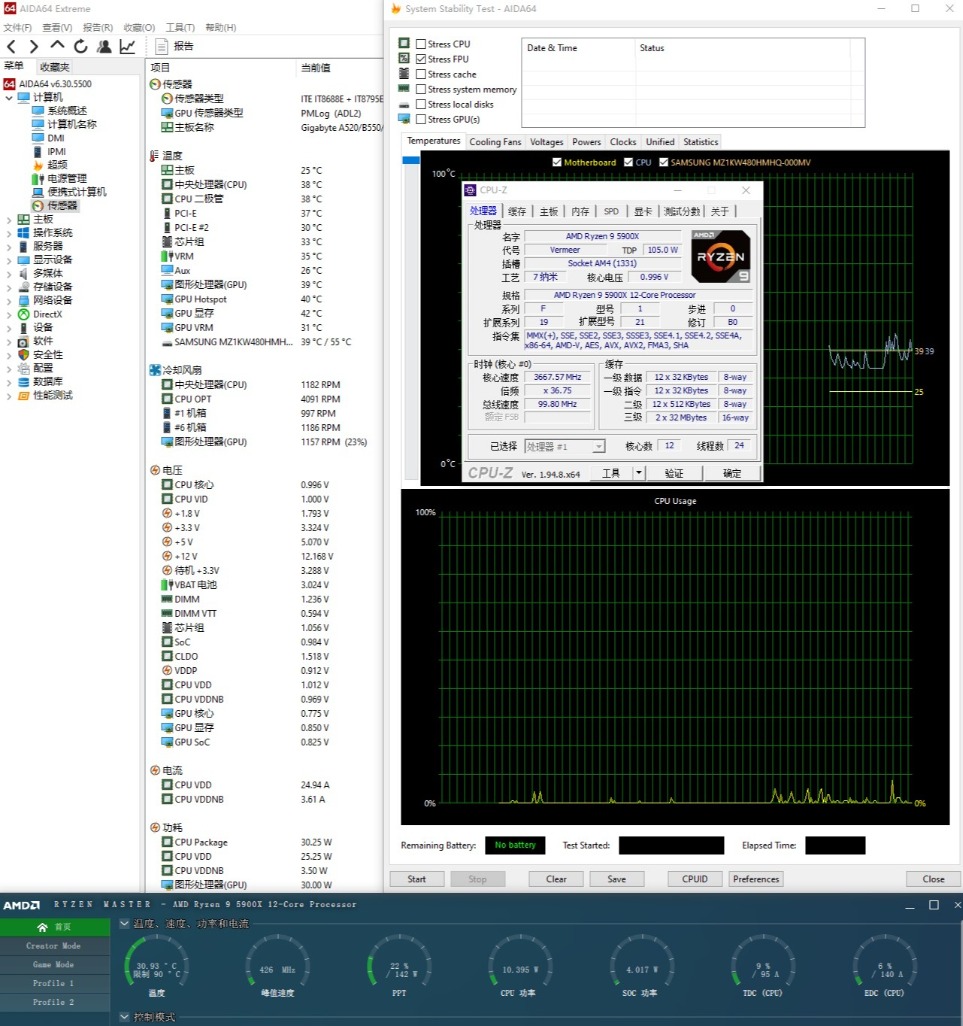The width and height of the screenshot is (963, 1026).
Task: Open the CPU-Z 工具 dropdown arrow
Action: point(639,472)
